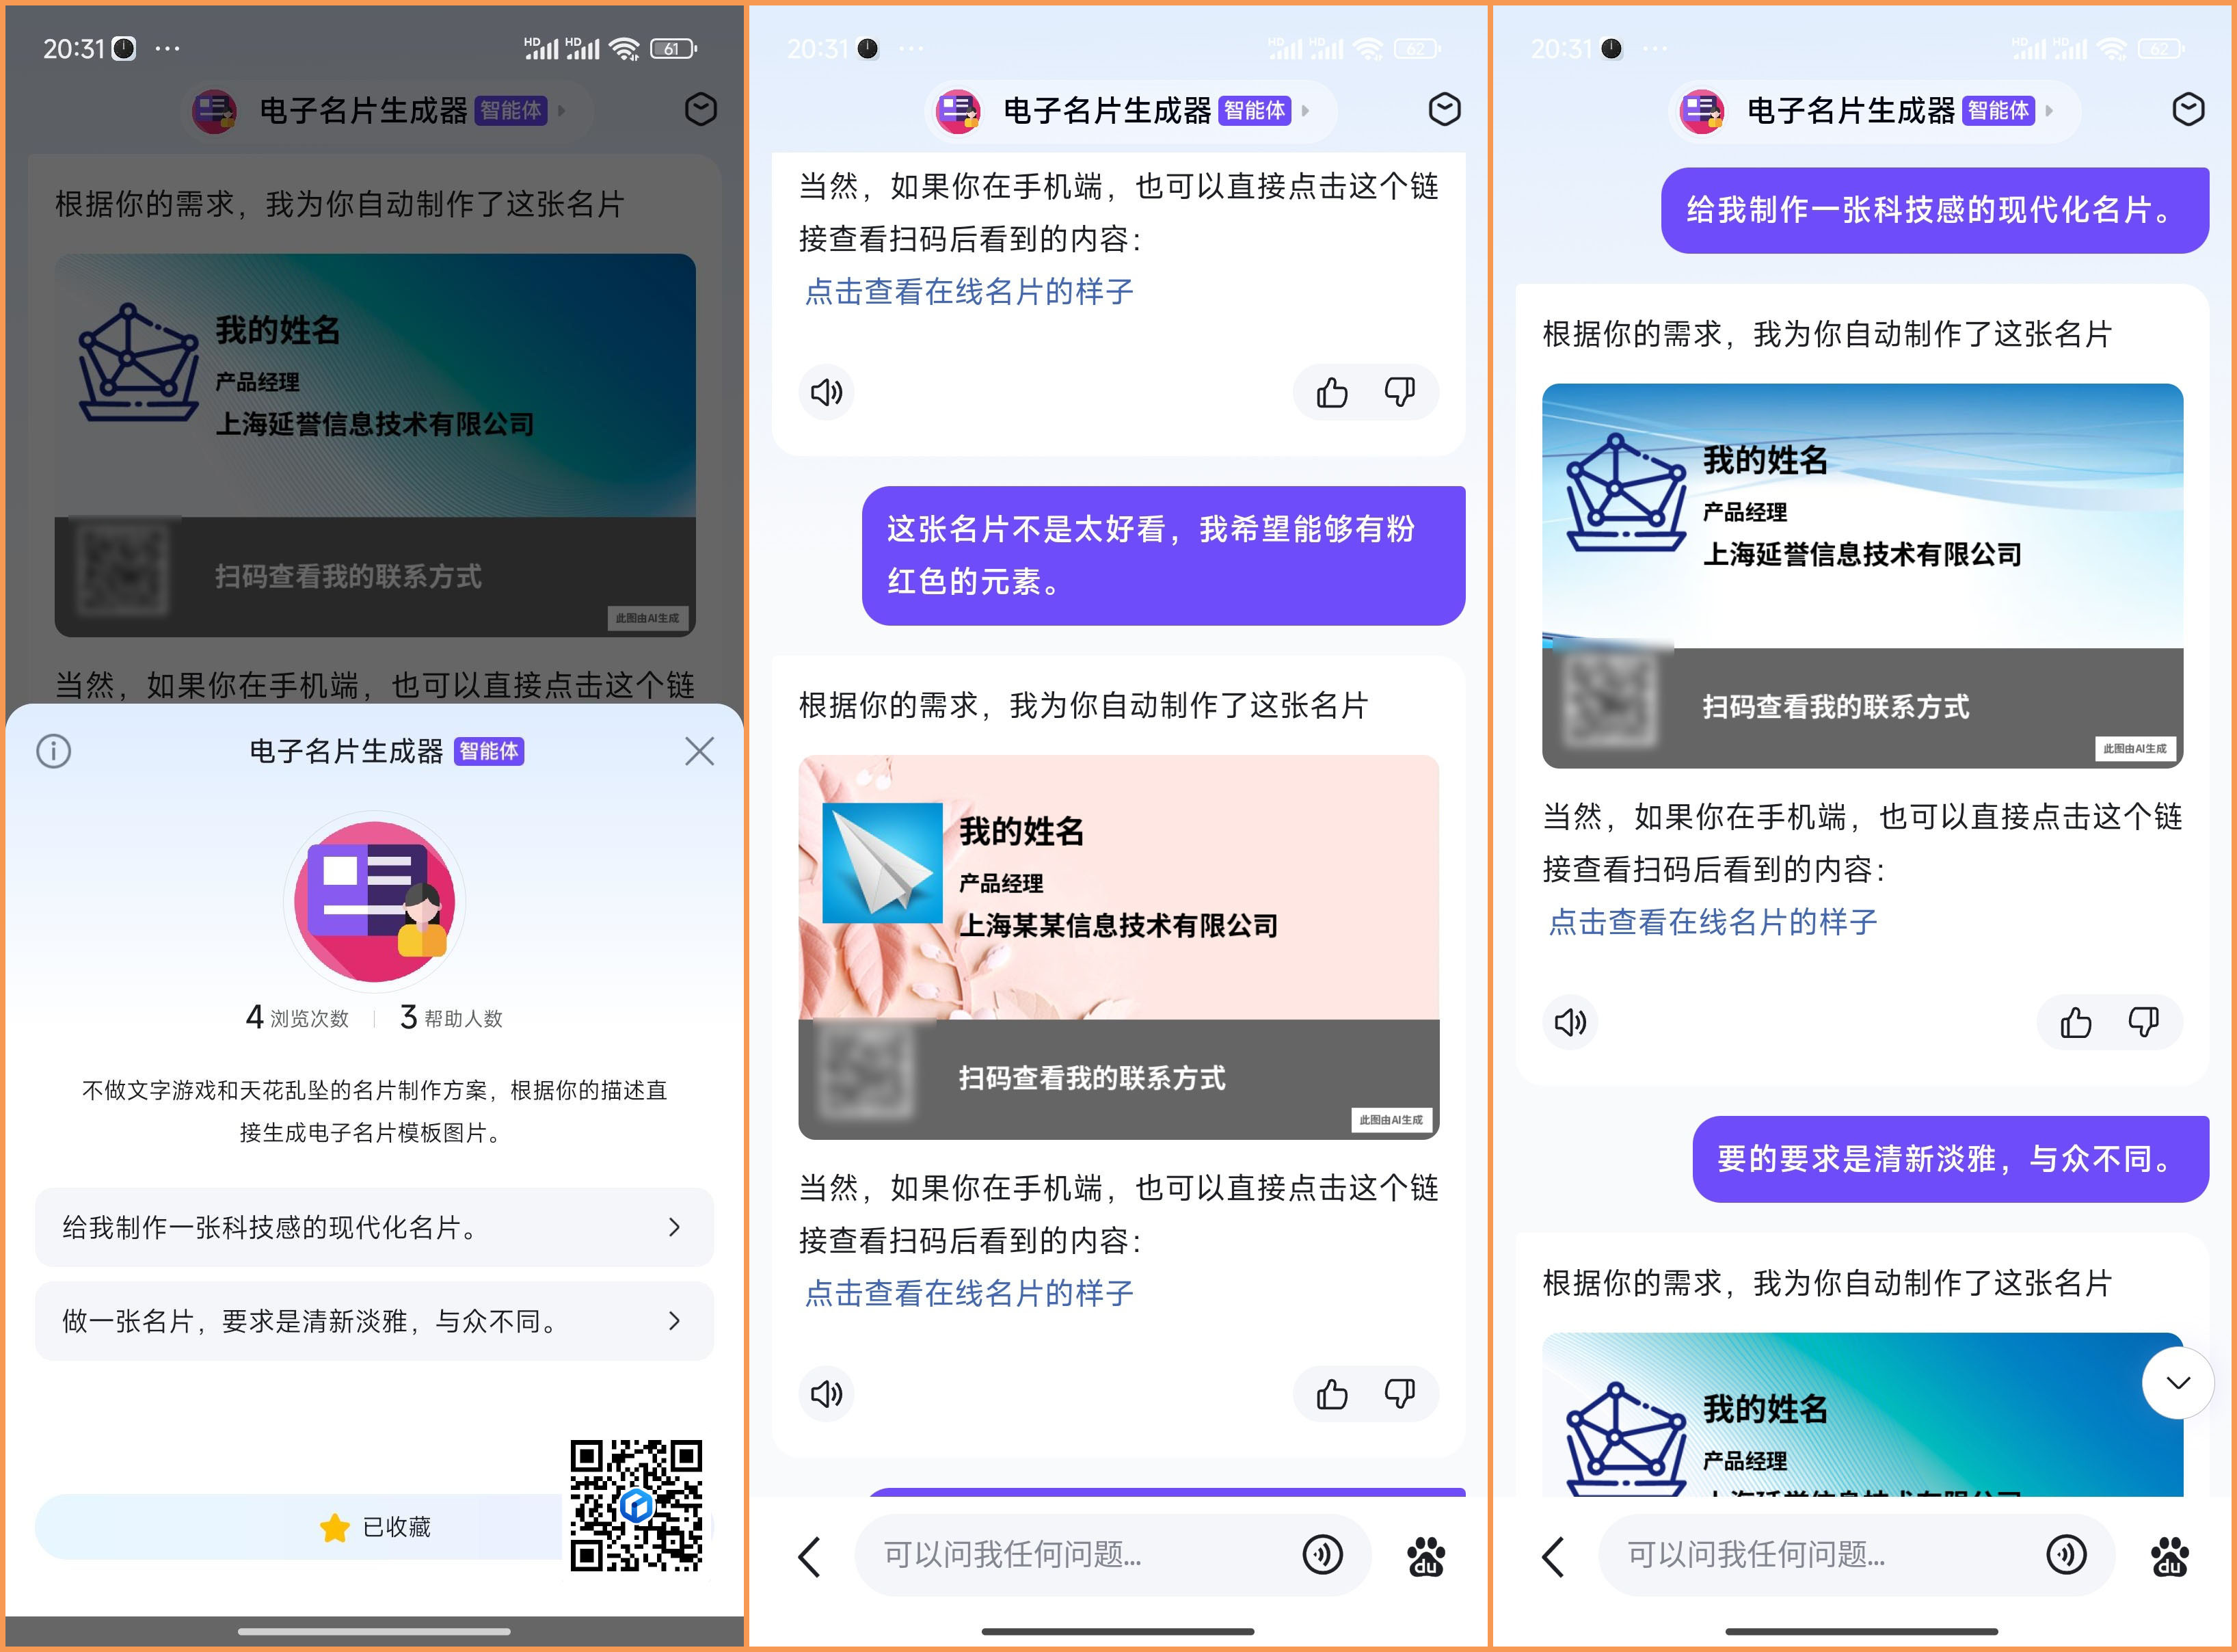Tap the paper plane logo on the pink card
This screenshot has height=1652, width=2237.
coord(882,863)
